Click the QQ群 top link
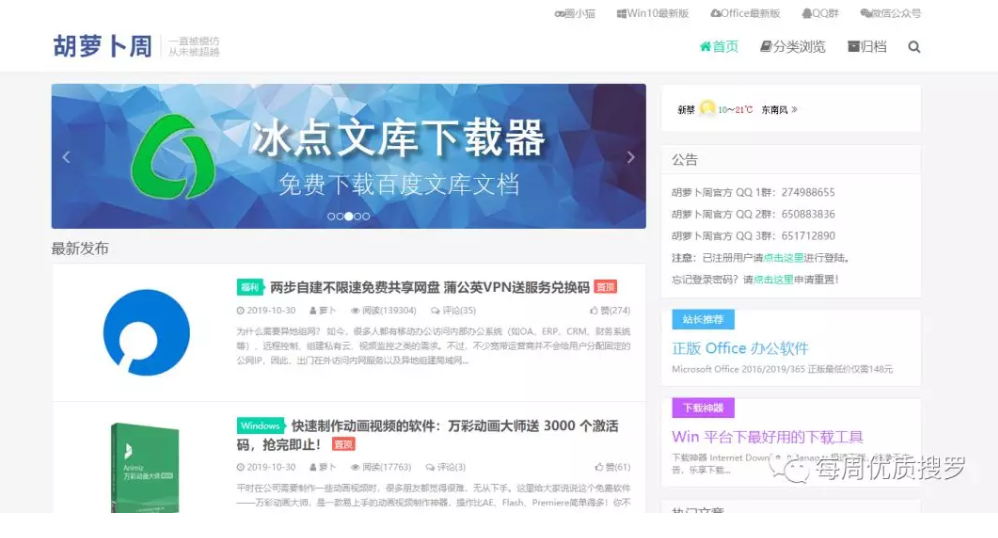 tap(820, 13)
